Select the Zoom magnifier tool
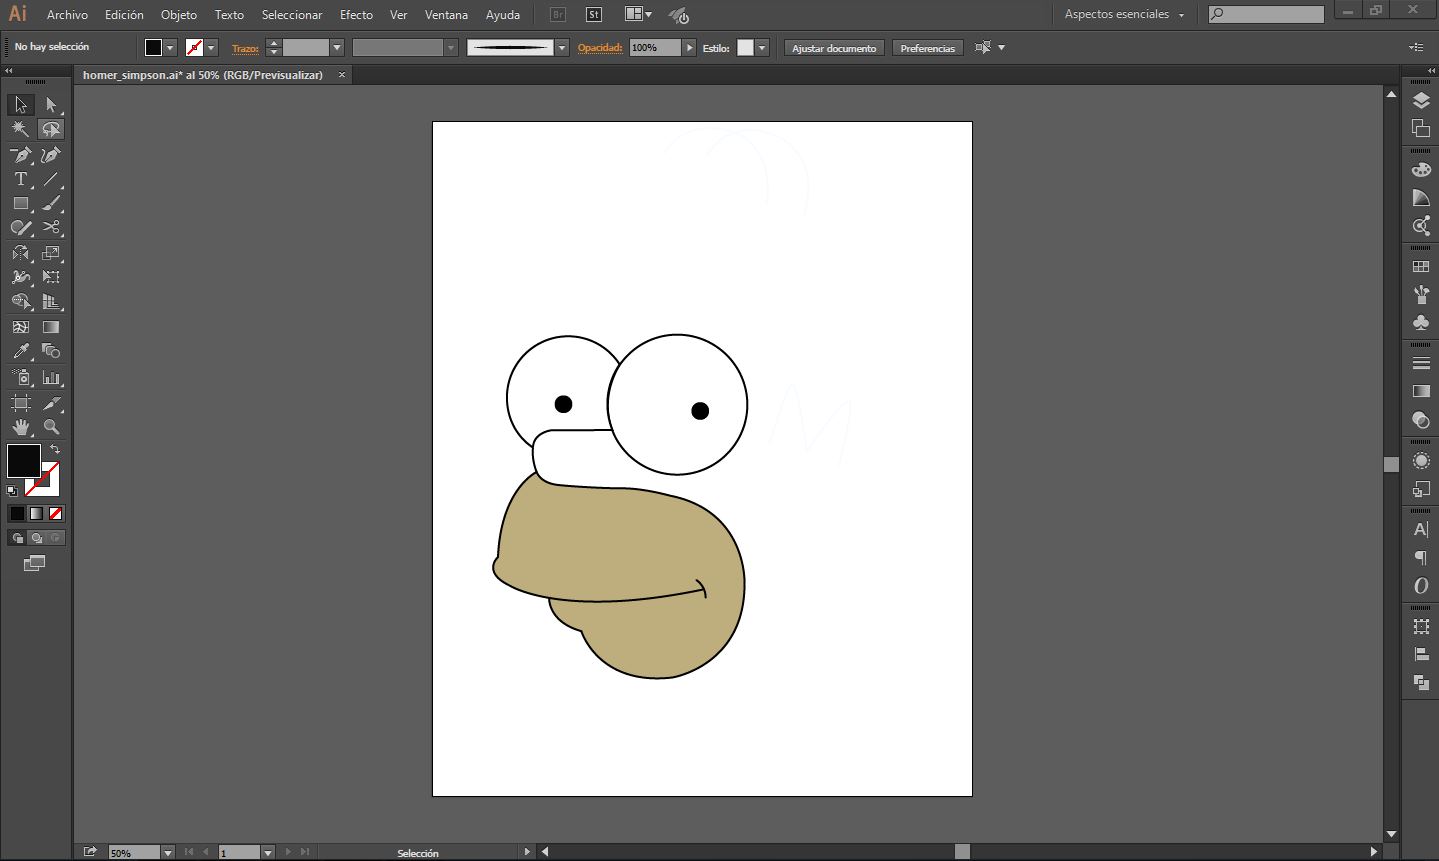1439x861 pixels. pos(51,426)
